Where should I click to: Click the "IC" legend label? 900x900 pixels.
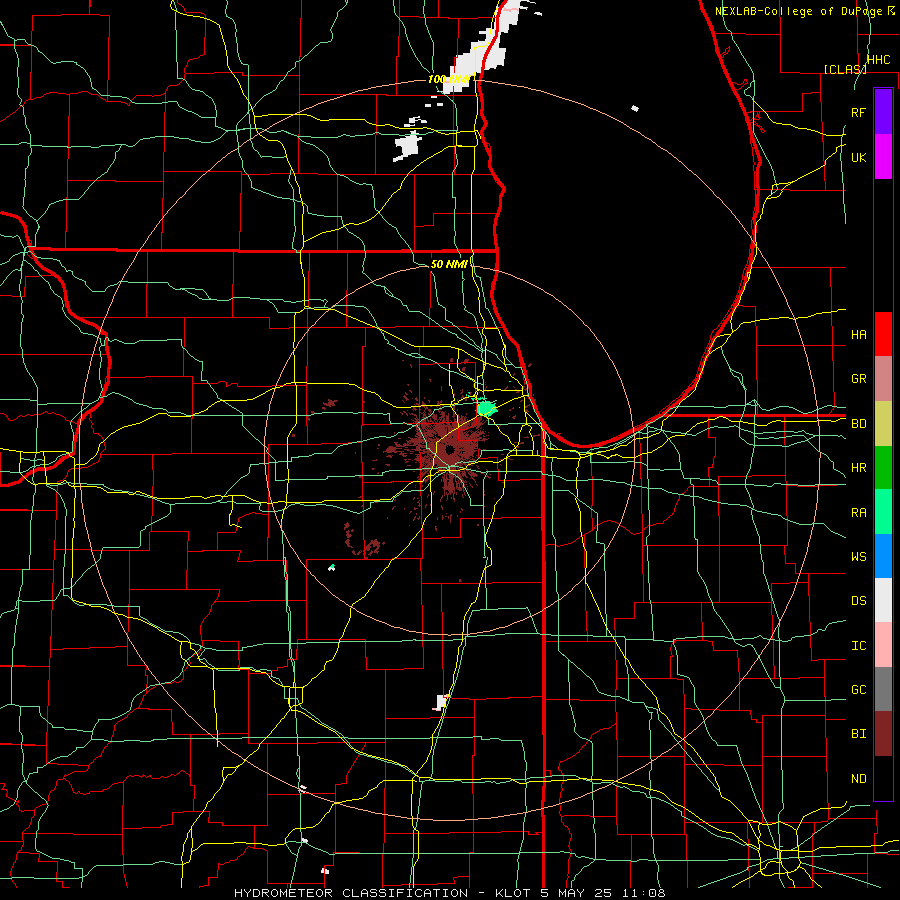858,646
